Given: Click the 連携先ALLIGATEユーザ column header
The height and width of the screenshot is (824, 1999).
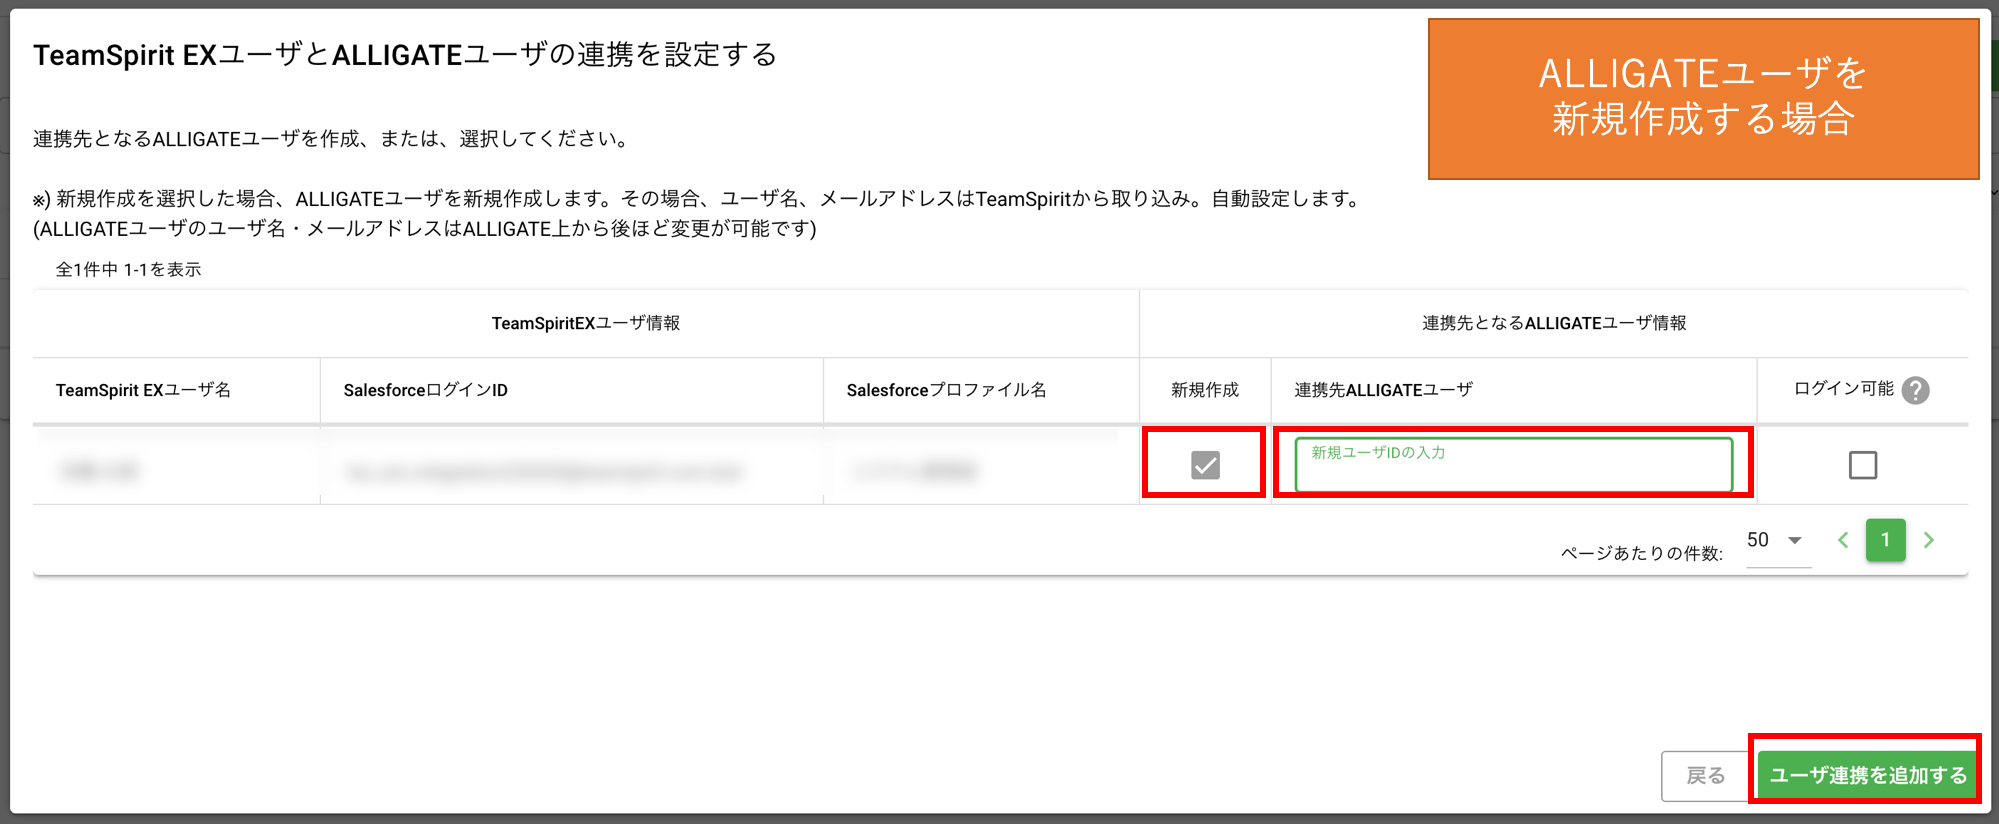Looking at the screenshot, I should (x=1383, y=390).
